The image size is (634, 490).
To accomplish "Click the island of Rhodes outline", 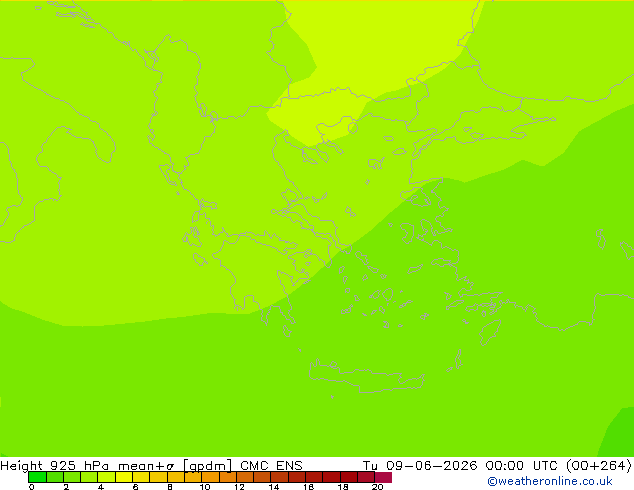I will 490,332.
